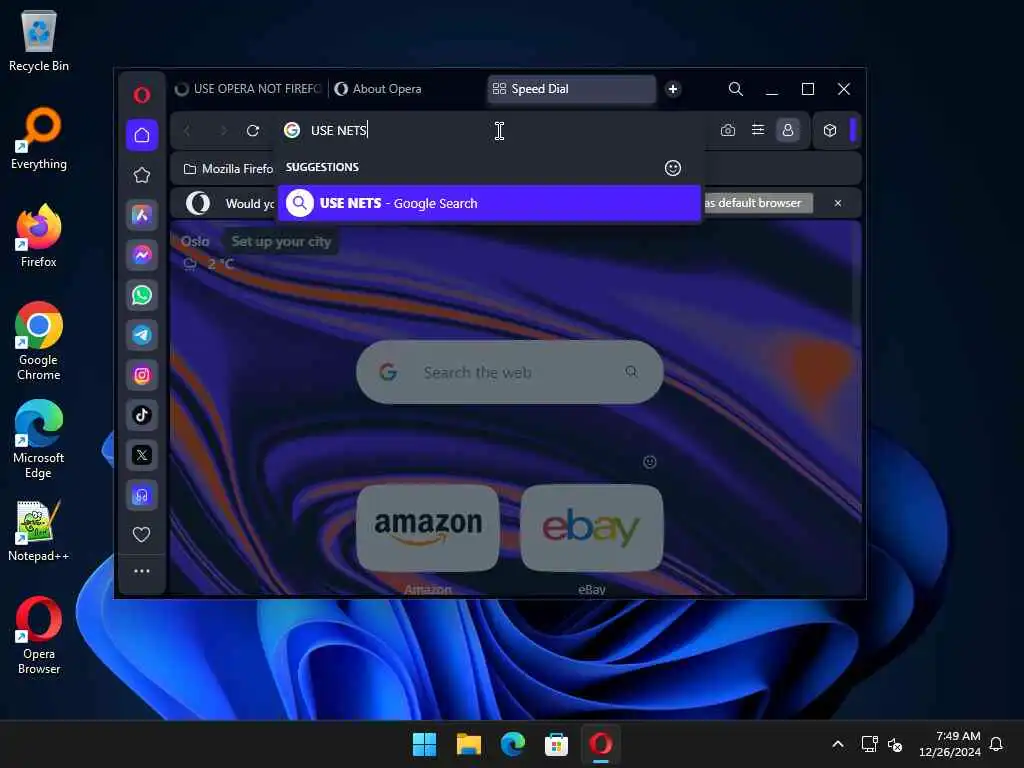
Task: Click the 'as default browser' button
Action: tap(756, 203)
